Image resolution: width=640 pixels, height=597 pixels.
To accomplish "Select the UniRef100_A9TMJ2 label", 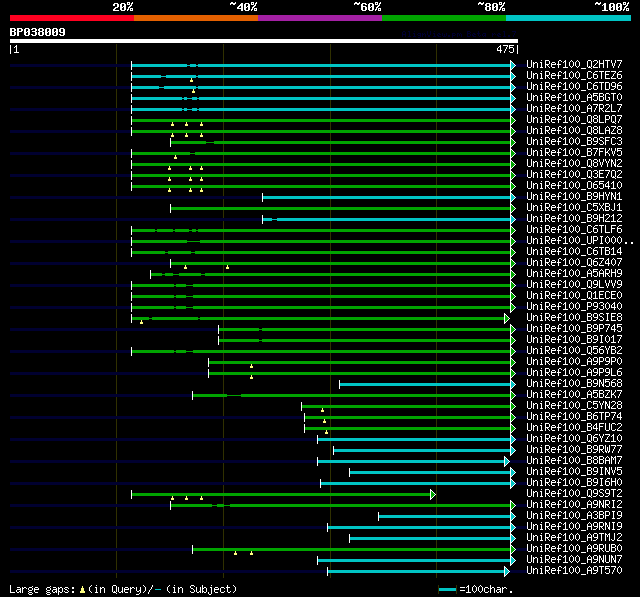I will (x=574, y=538).
